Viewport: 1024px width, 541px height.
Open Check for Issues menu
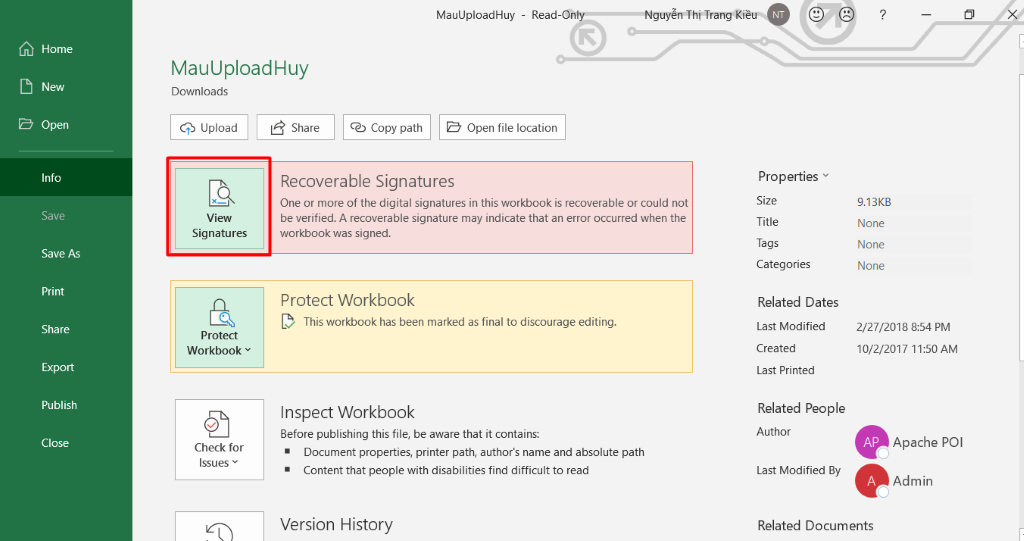(219, 439)
